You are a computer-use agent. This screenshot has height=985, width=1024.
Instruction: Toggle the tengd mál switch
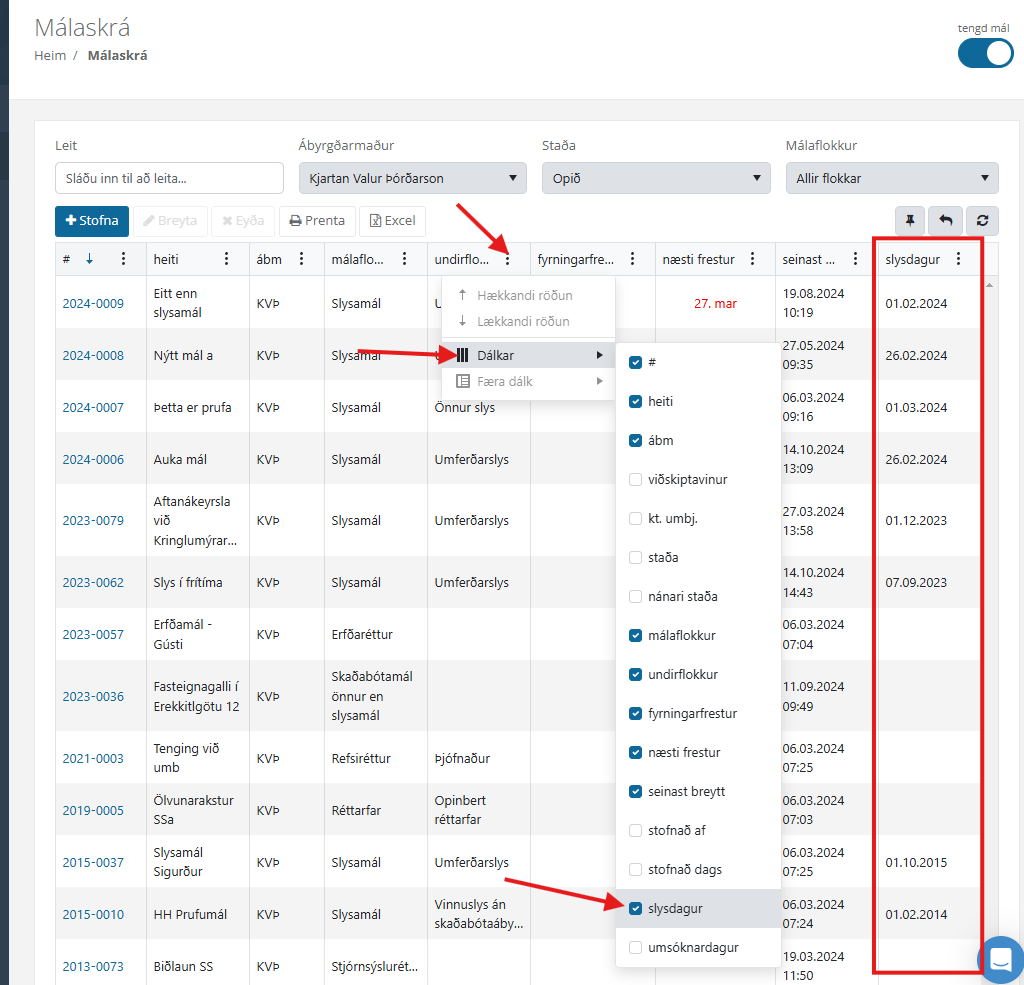[985, 54]
